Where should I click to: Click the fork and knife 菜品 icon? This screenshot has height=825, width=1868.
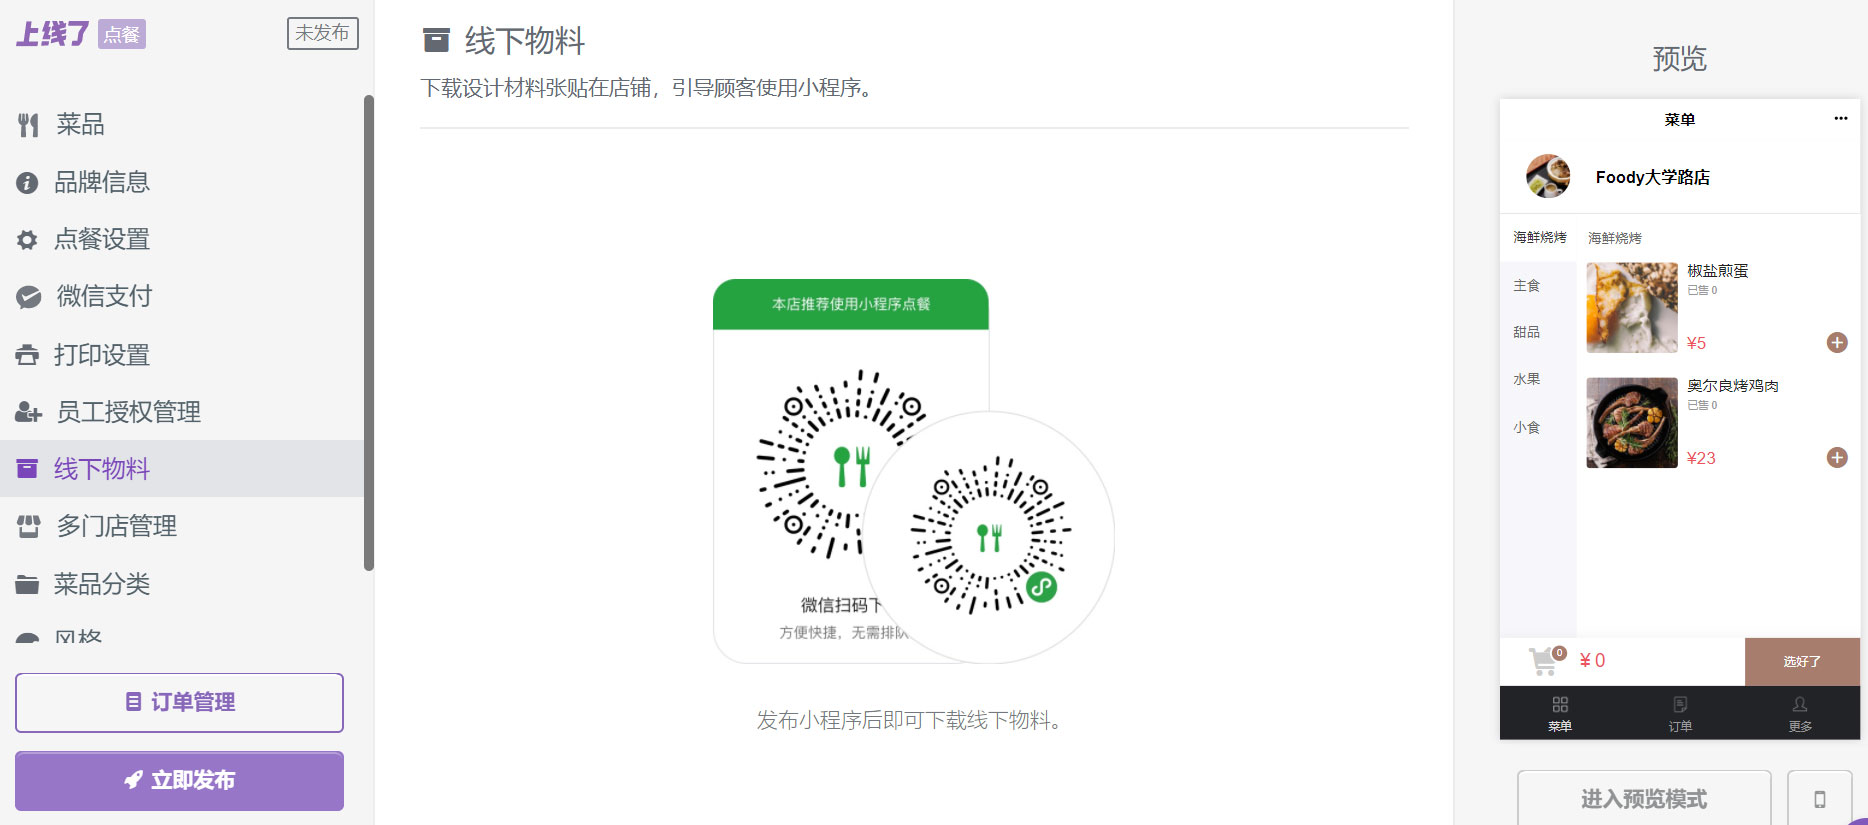coord(28,125)
